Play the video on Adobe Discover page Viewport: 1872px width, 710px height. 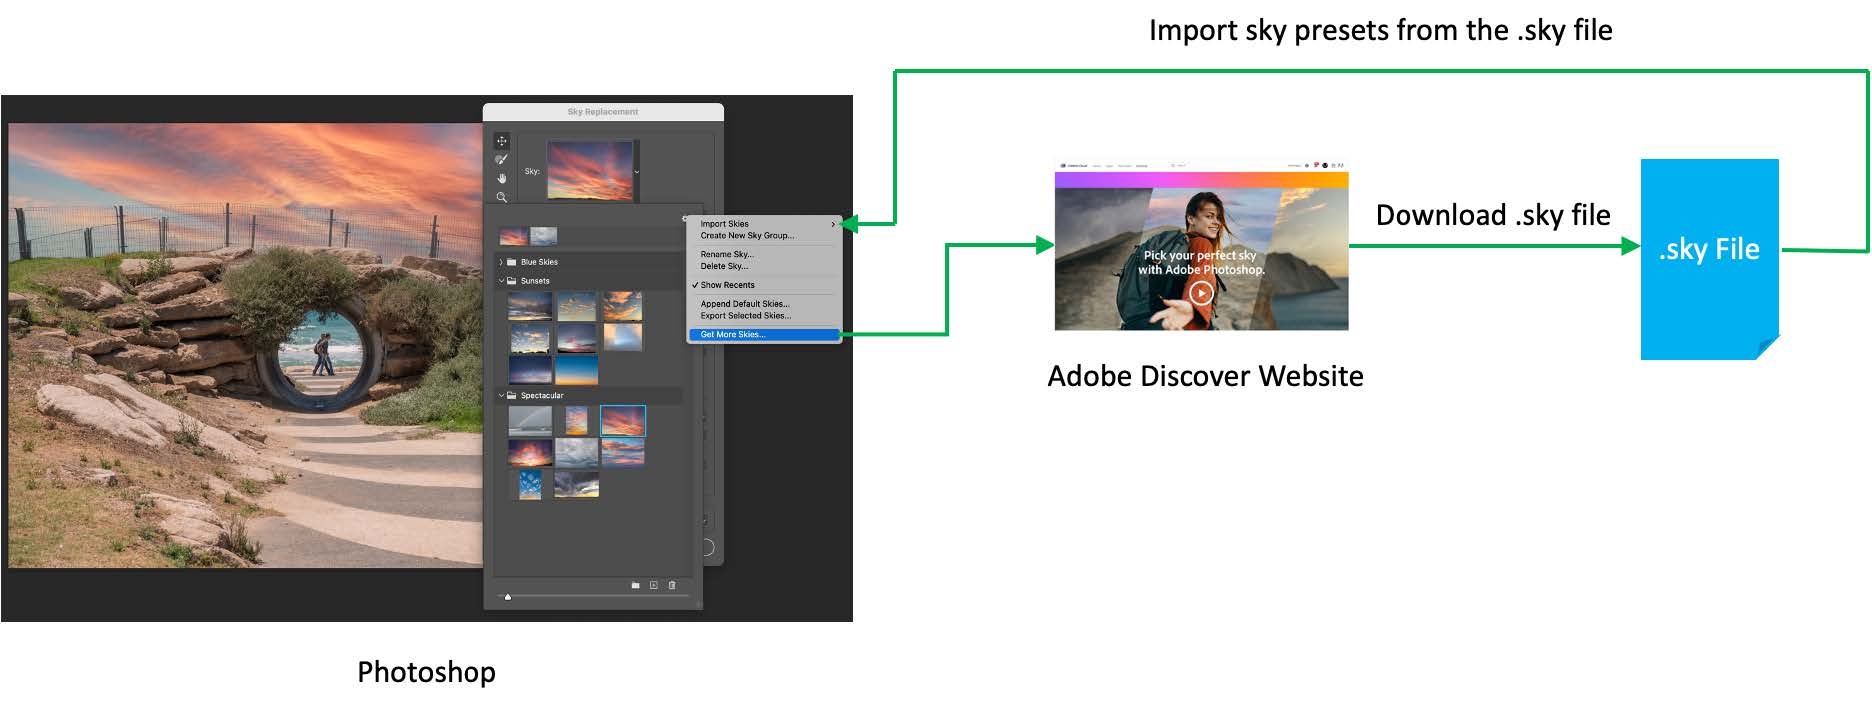pyautogui.click(x=1201, y=293)
